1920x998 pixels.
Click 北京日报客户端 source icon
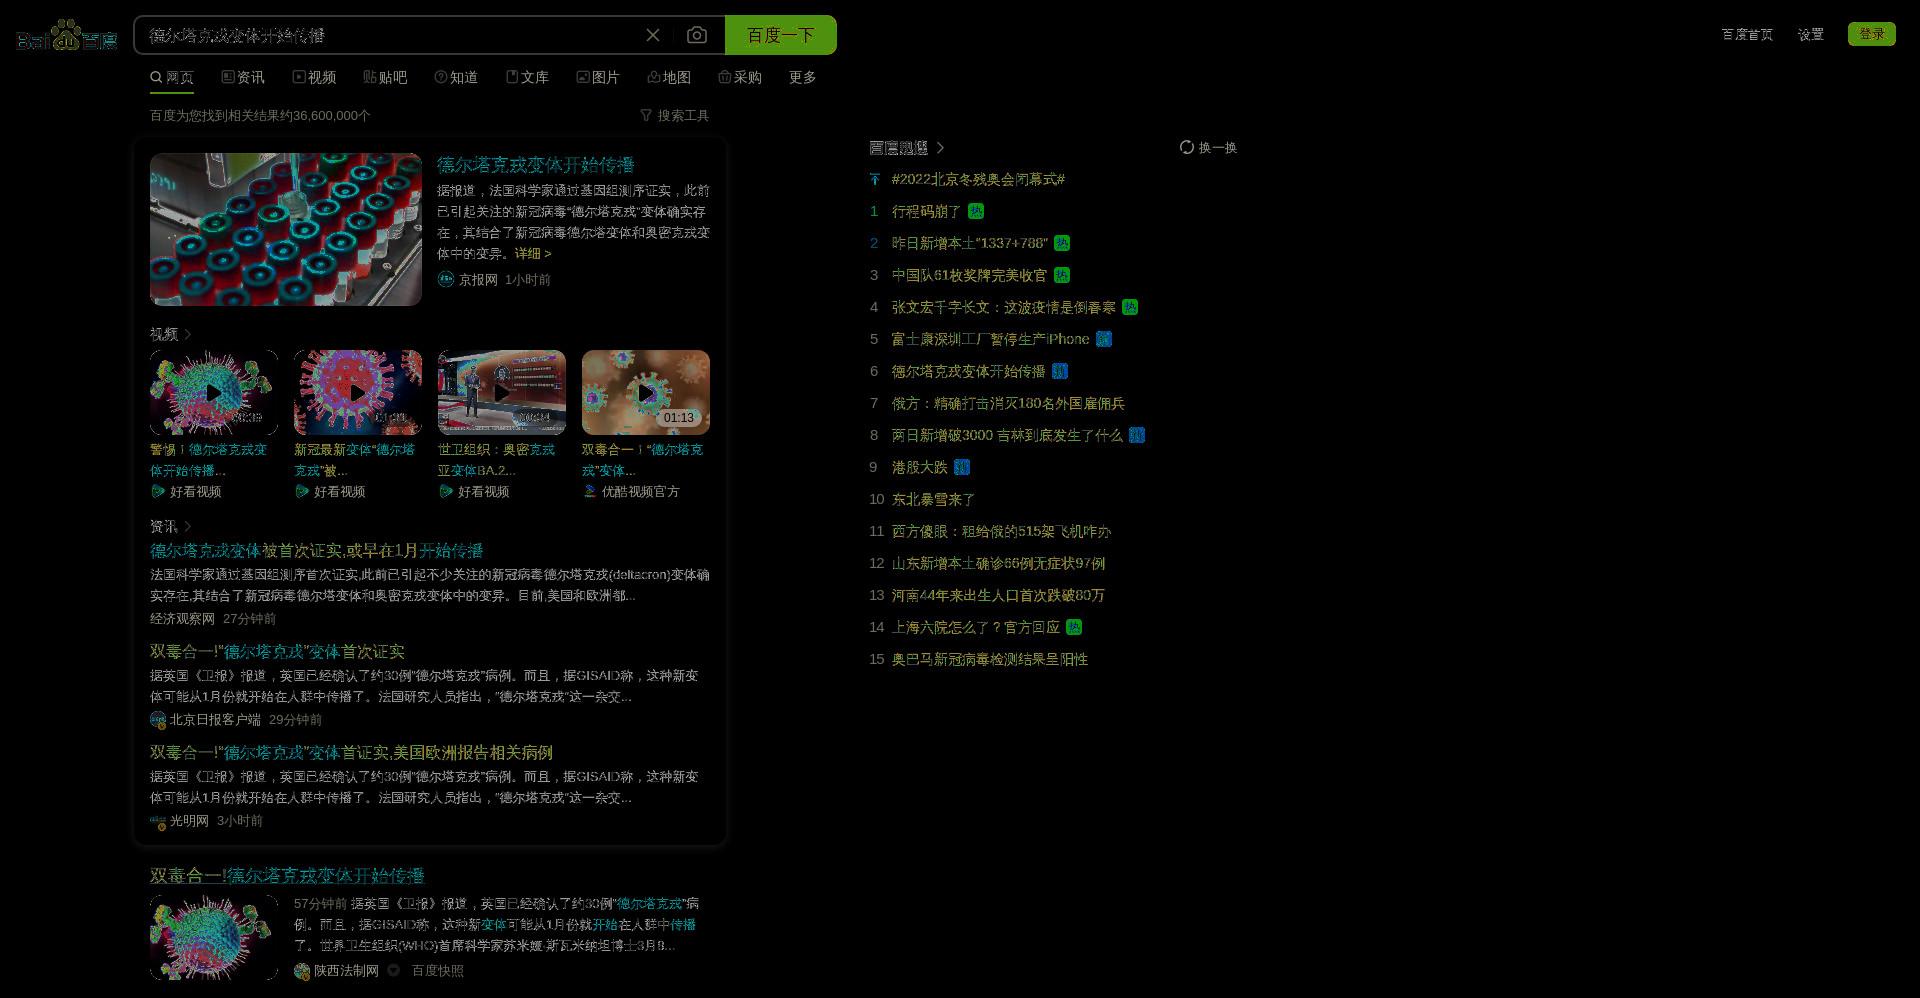(x=158, y=720)
